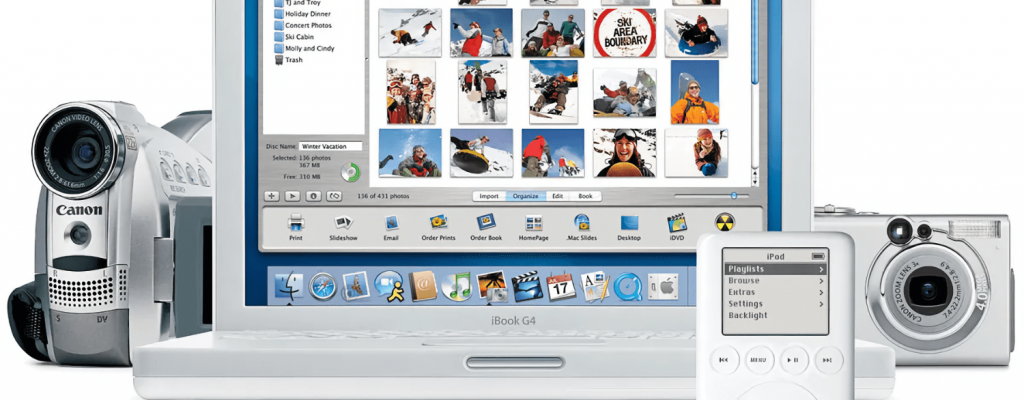This screenshot has width=1024, height=400.
Task: Click the Order Book icon
Action: point(486,223)
